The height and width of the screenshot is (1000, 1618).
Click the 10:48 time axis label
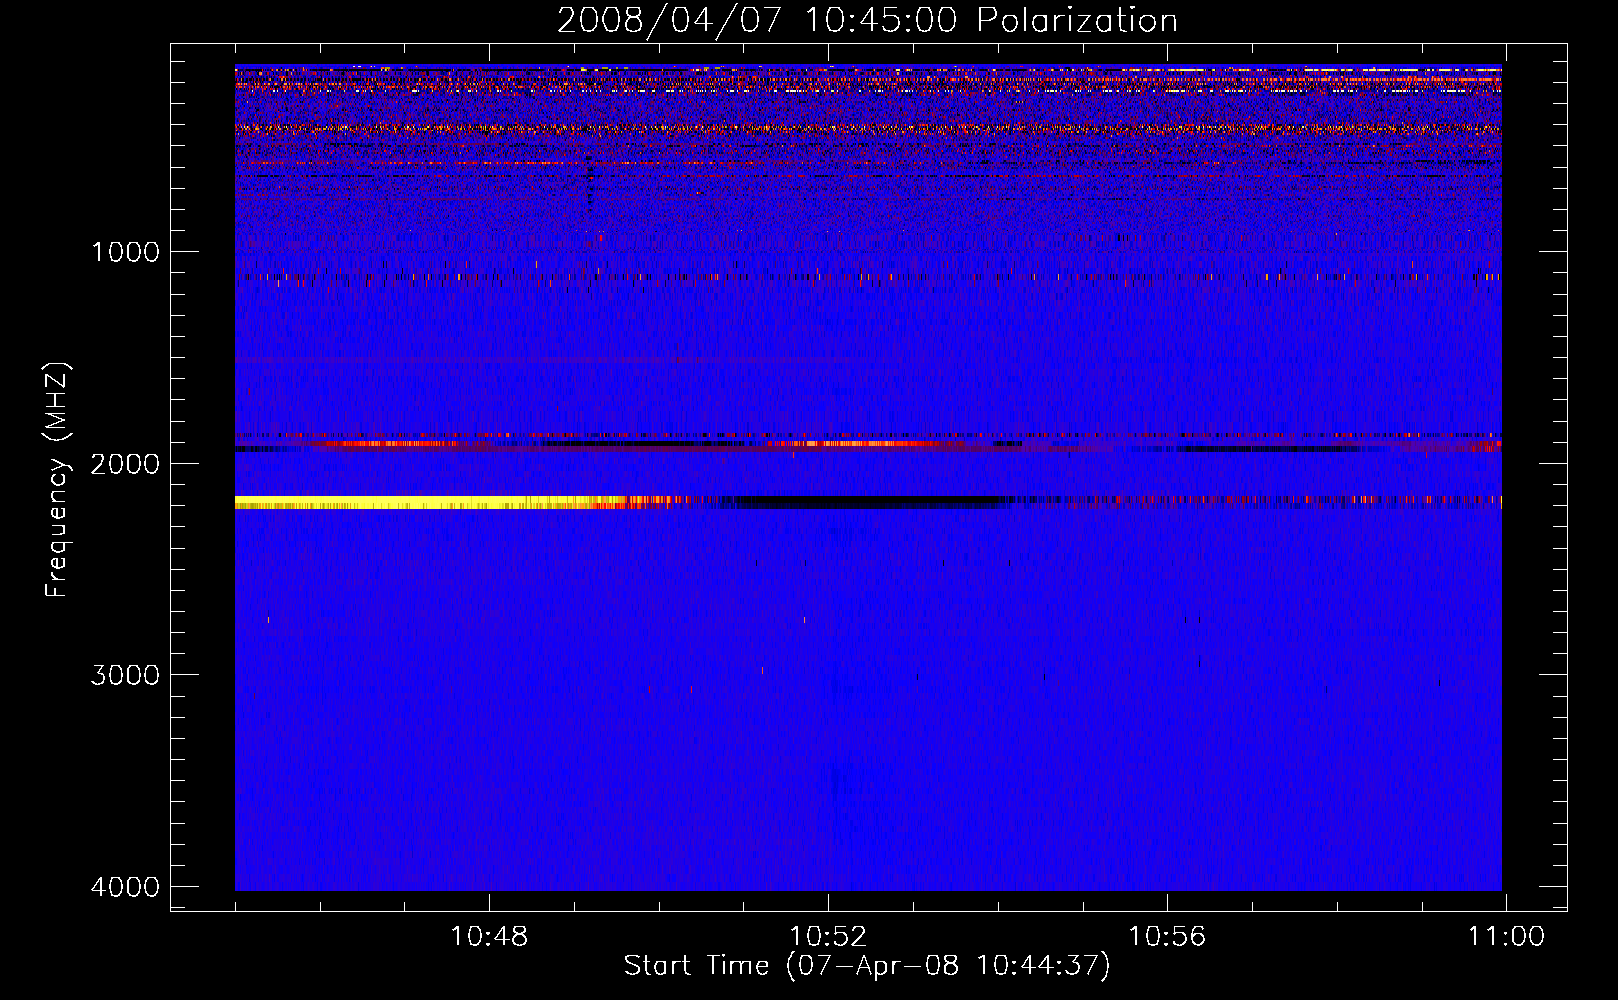(x=489, y=937)
